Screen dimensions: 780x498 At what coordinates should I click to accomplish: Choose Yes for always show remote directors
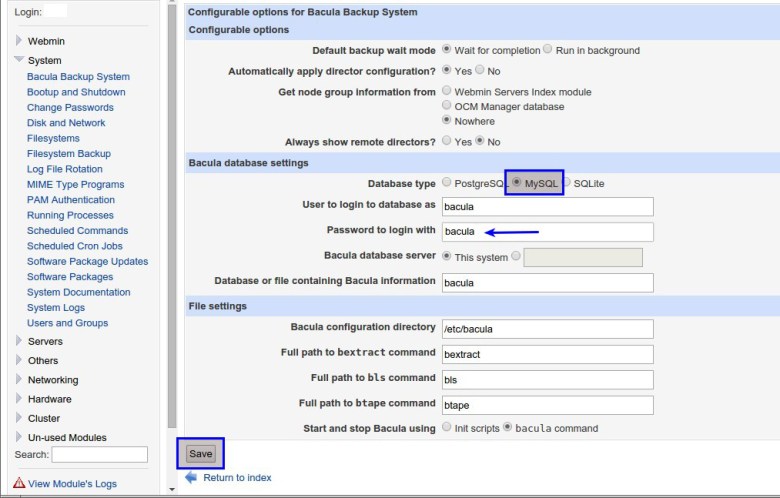(x=446, y=140)
